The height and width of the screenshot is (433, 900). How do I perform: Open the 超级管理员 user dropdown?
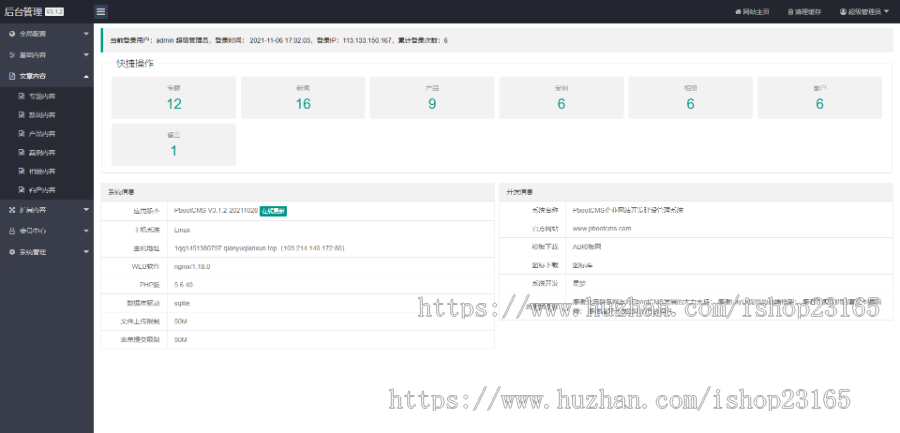coord(864,11)
